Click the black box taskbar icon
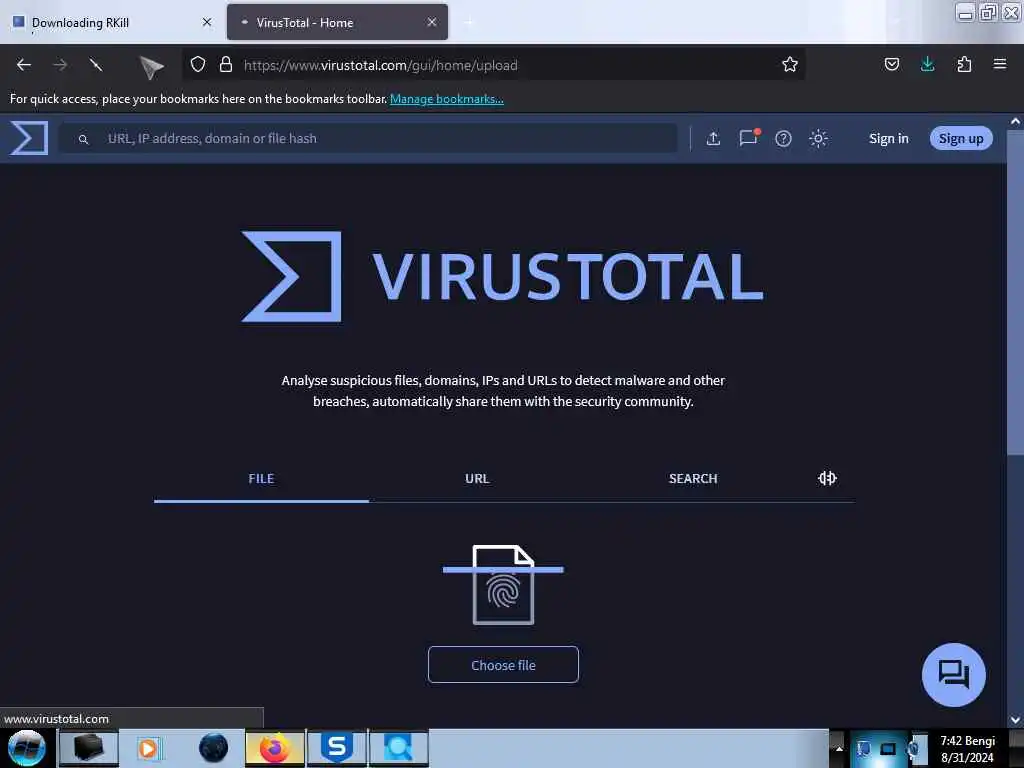Image resolution: width=1024 pixels, height=768 pixels. 89,748
